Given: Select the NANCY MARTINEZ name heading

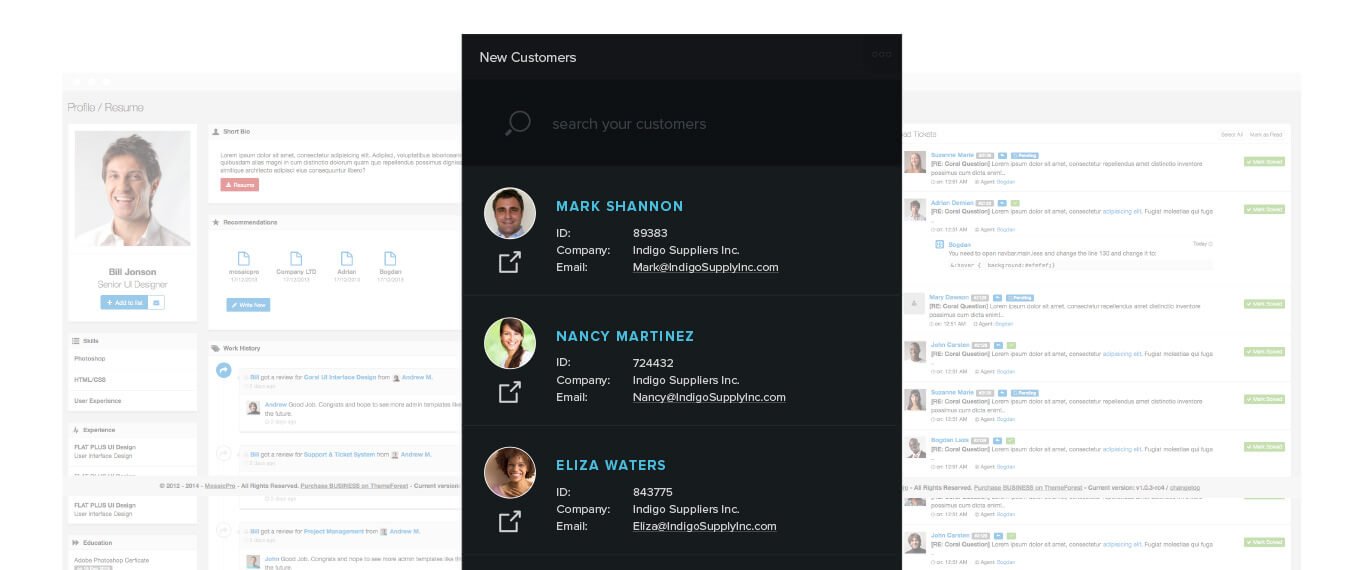Looking at the screenshot, I should point(625,336).
